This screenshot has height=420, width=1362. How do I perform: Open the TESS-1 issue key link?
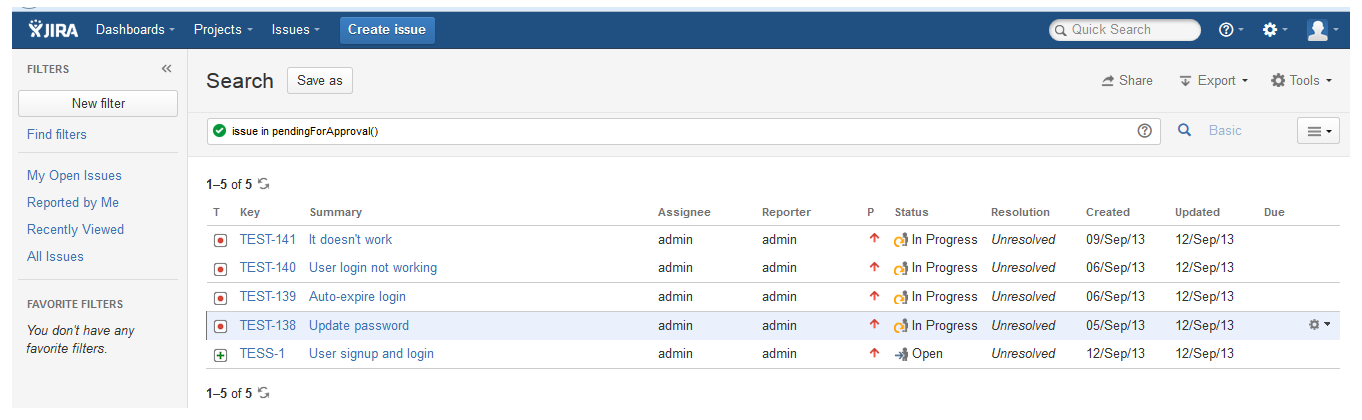(262, 354)
